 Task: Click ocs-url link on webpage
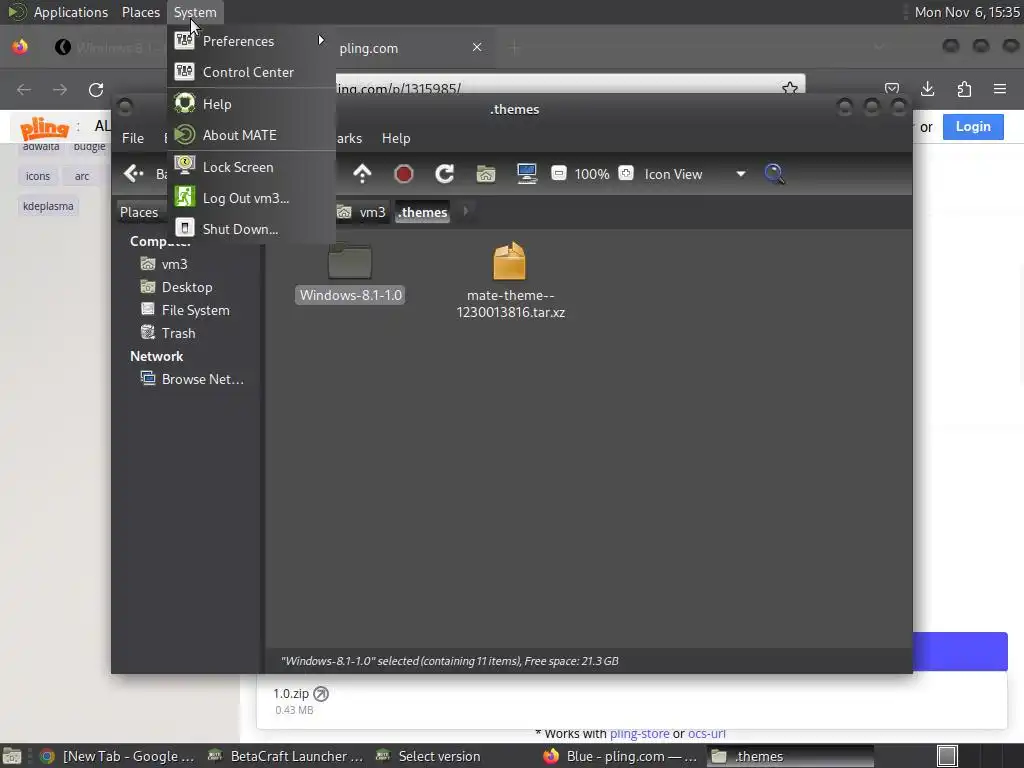(707, 733)
